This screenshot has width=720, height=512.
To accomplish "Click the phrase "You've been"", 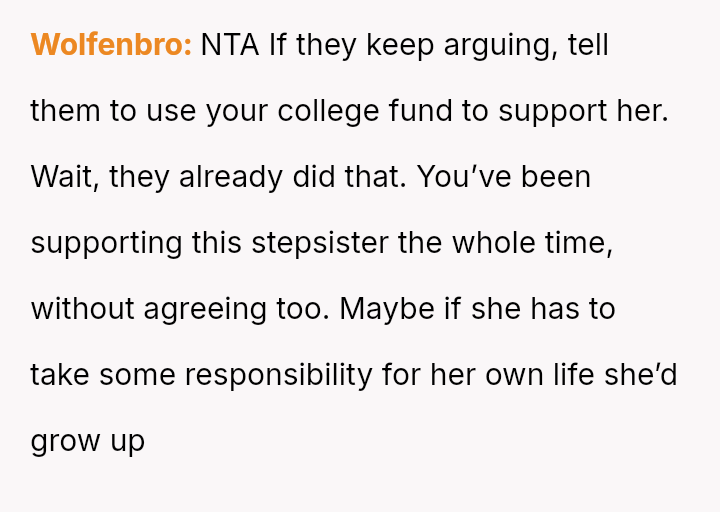I will (503, 177).
